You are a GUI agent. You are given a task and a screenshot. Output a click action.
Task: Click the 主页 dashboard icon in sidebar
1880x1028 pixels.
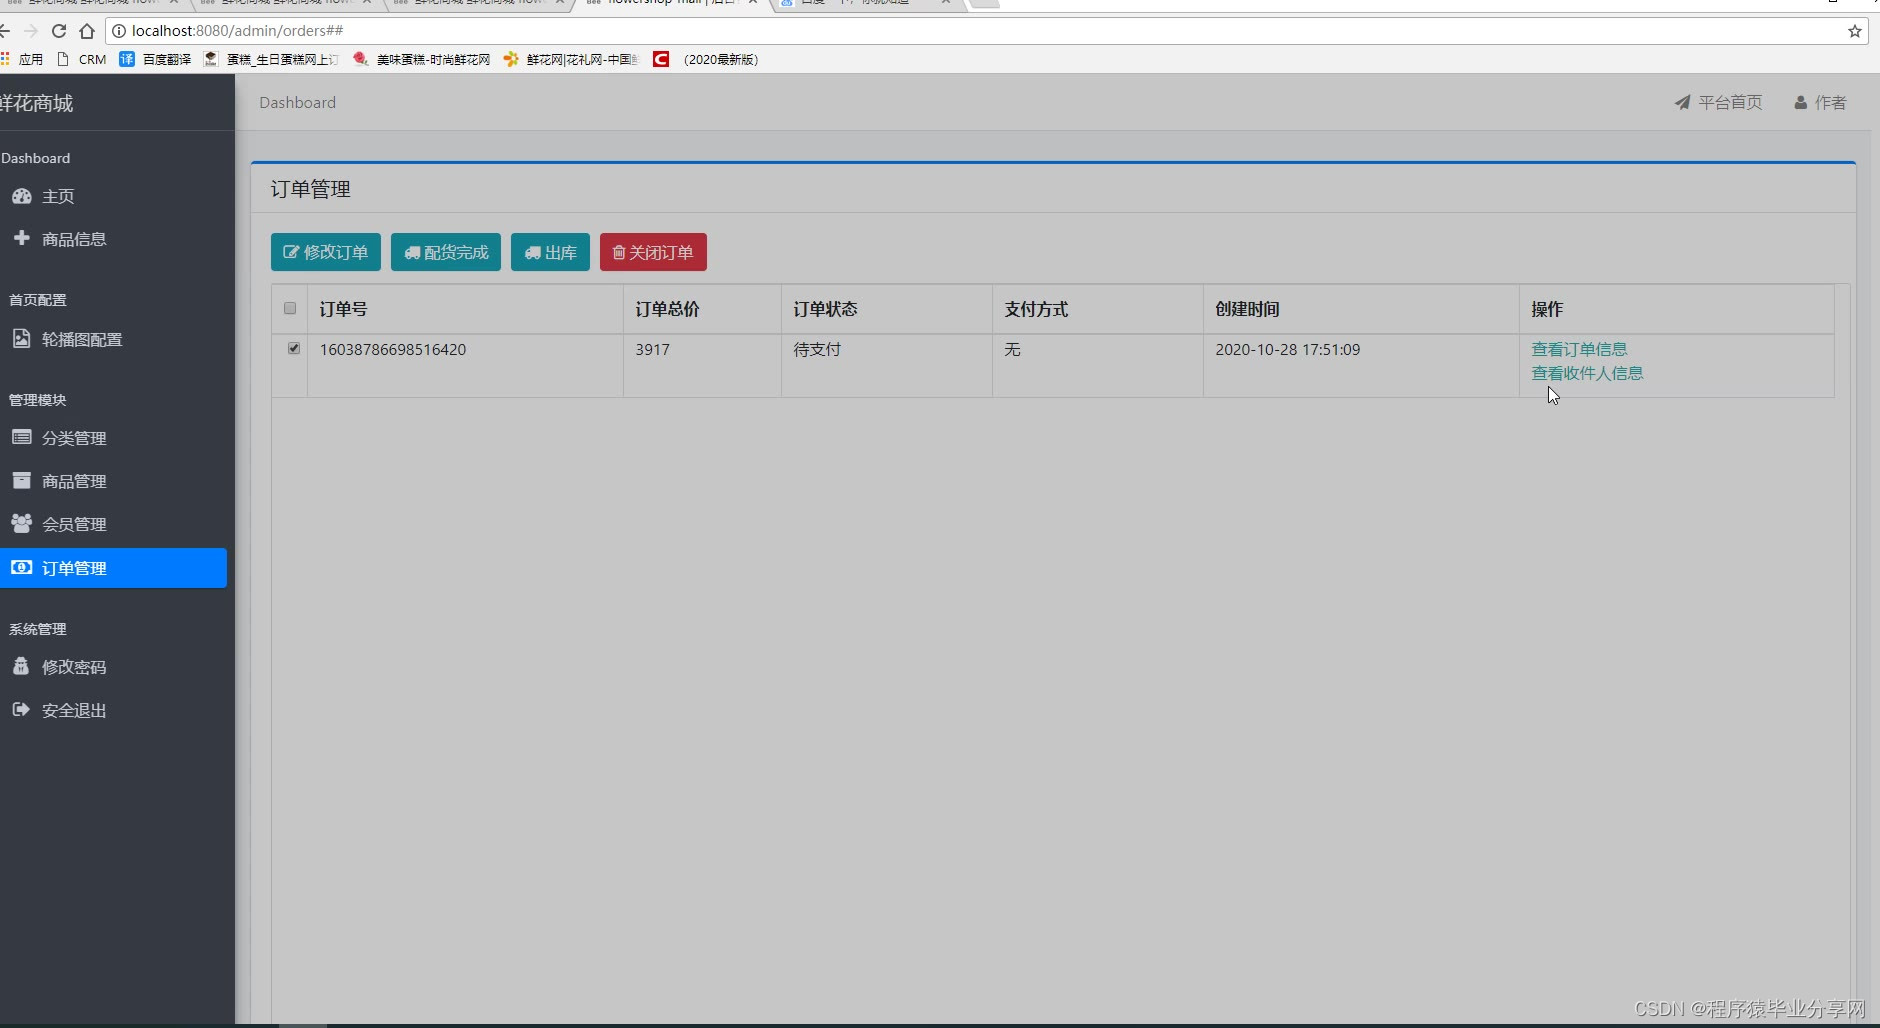point(21,196)
